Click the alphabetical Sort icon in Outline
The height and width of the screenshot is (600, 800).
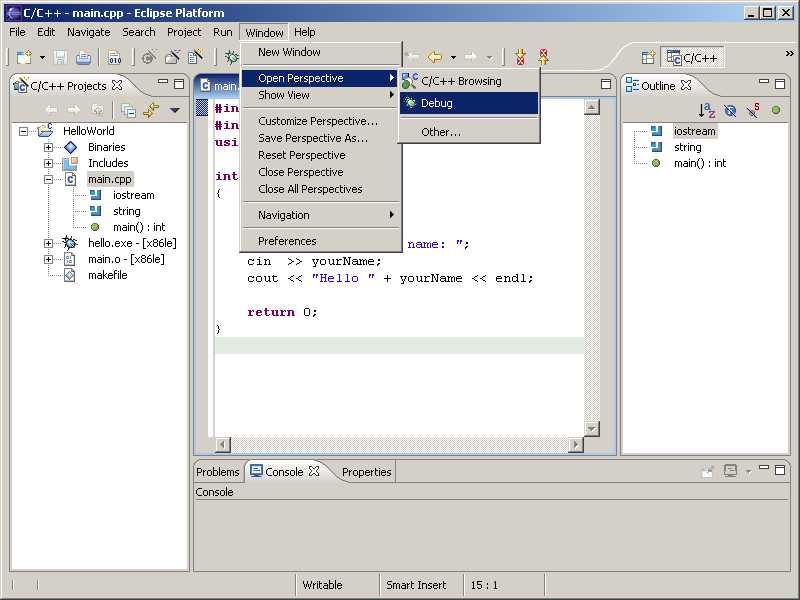pyautogui.click(x=707, y=110)
